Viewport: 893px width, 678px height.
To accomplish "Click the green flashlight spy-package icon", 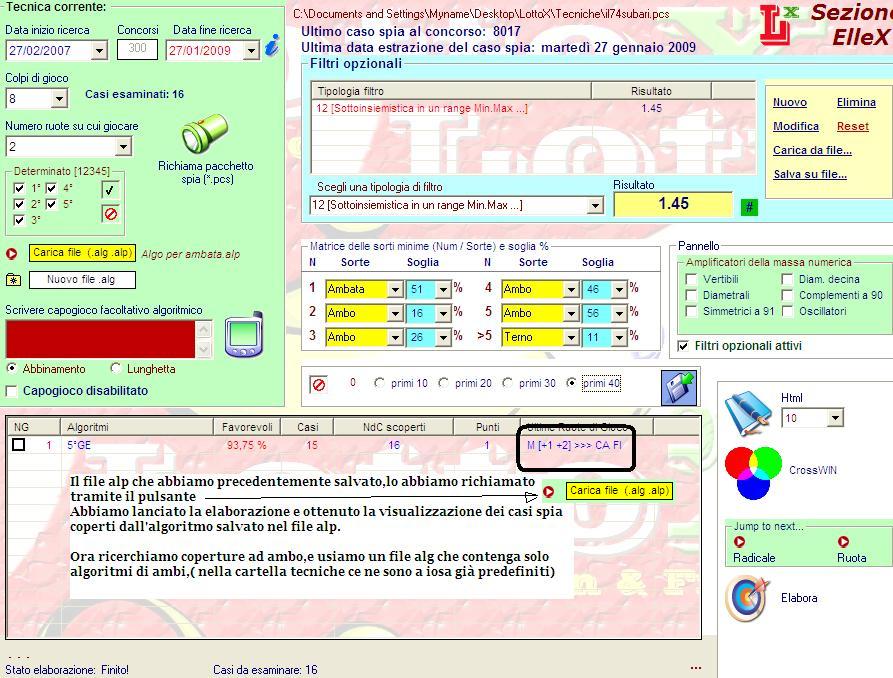I will 204,133.
